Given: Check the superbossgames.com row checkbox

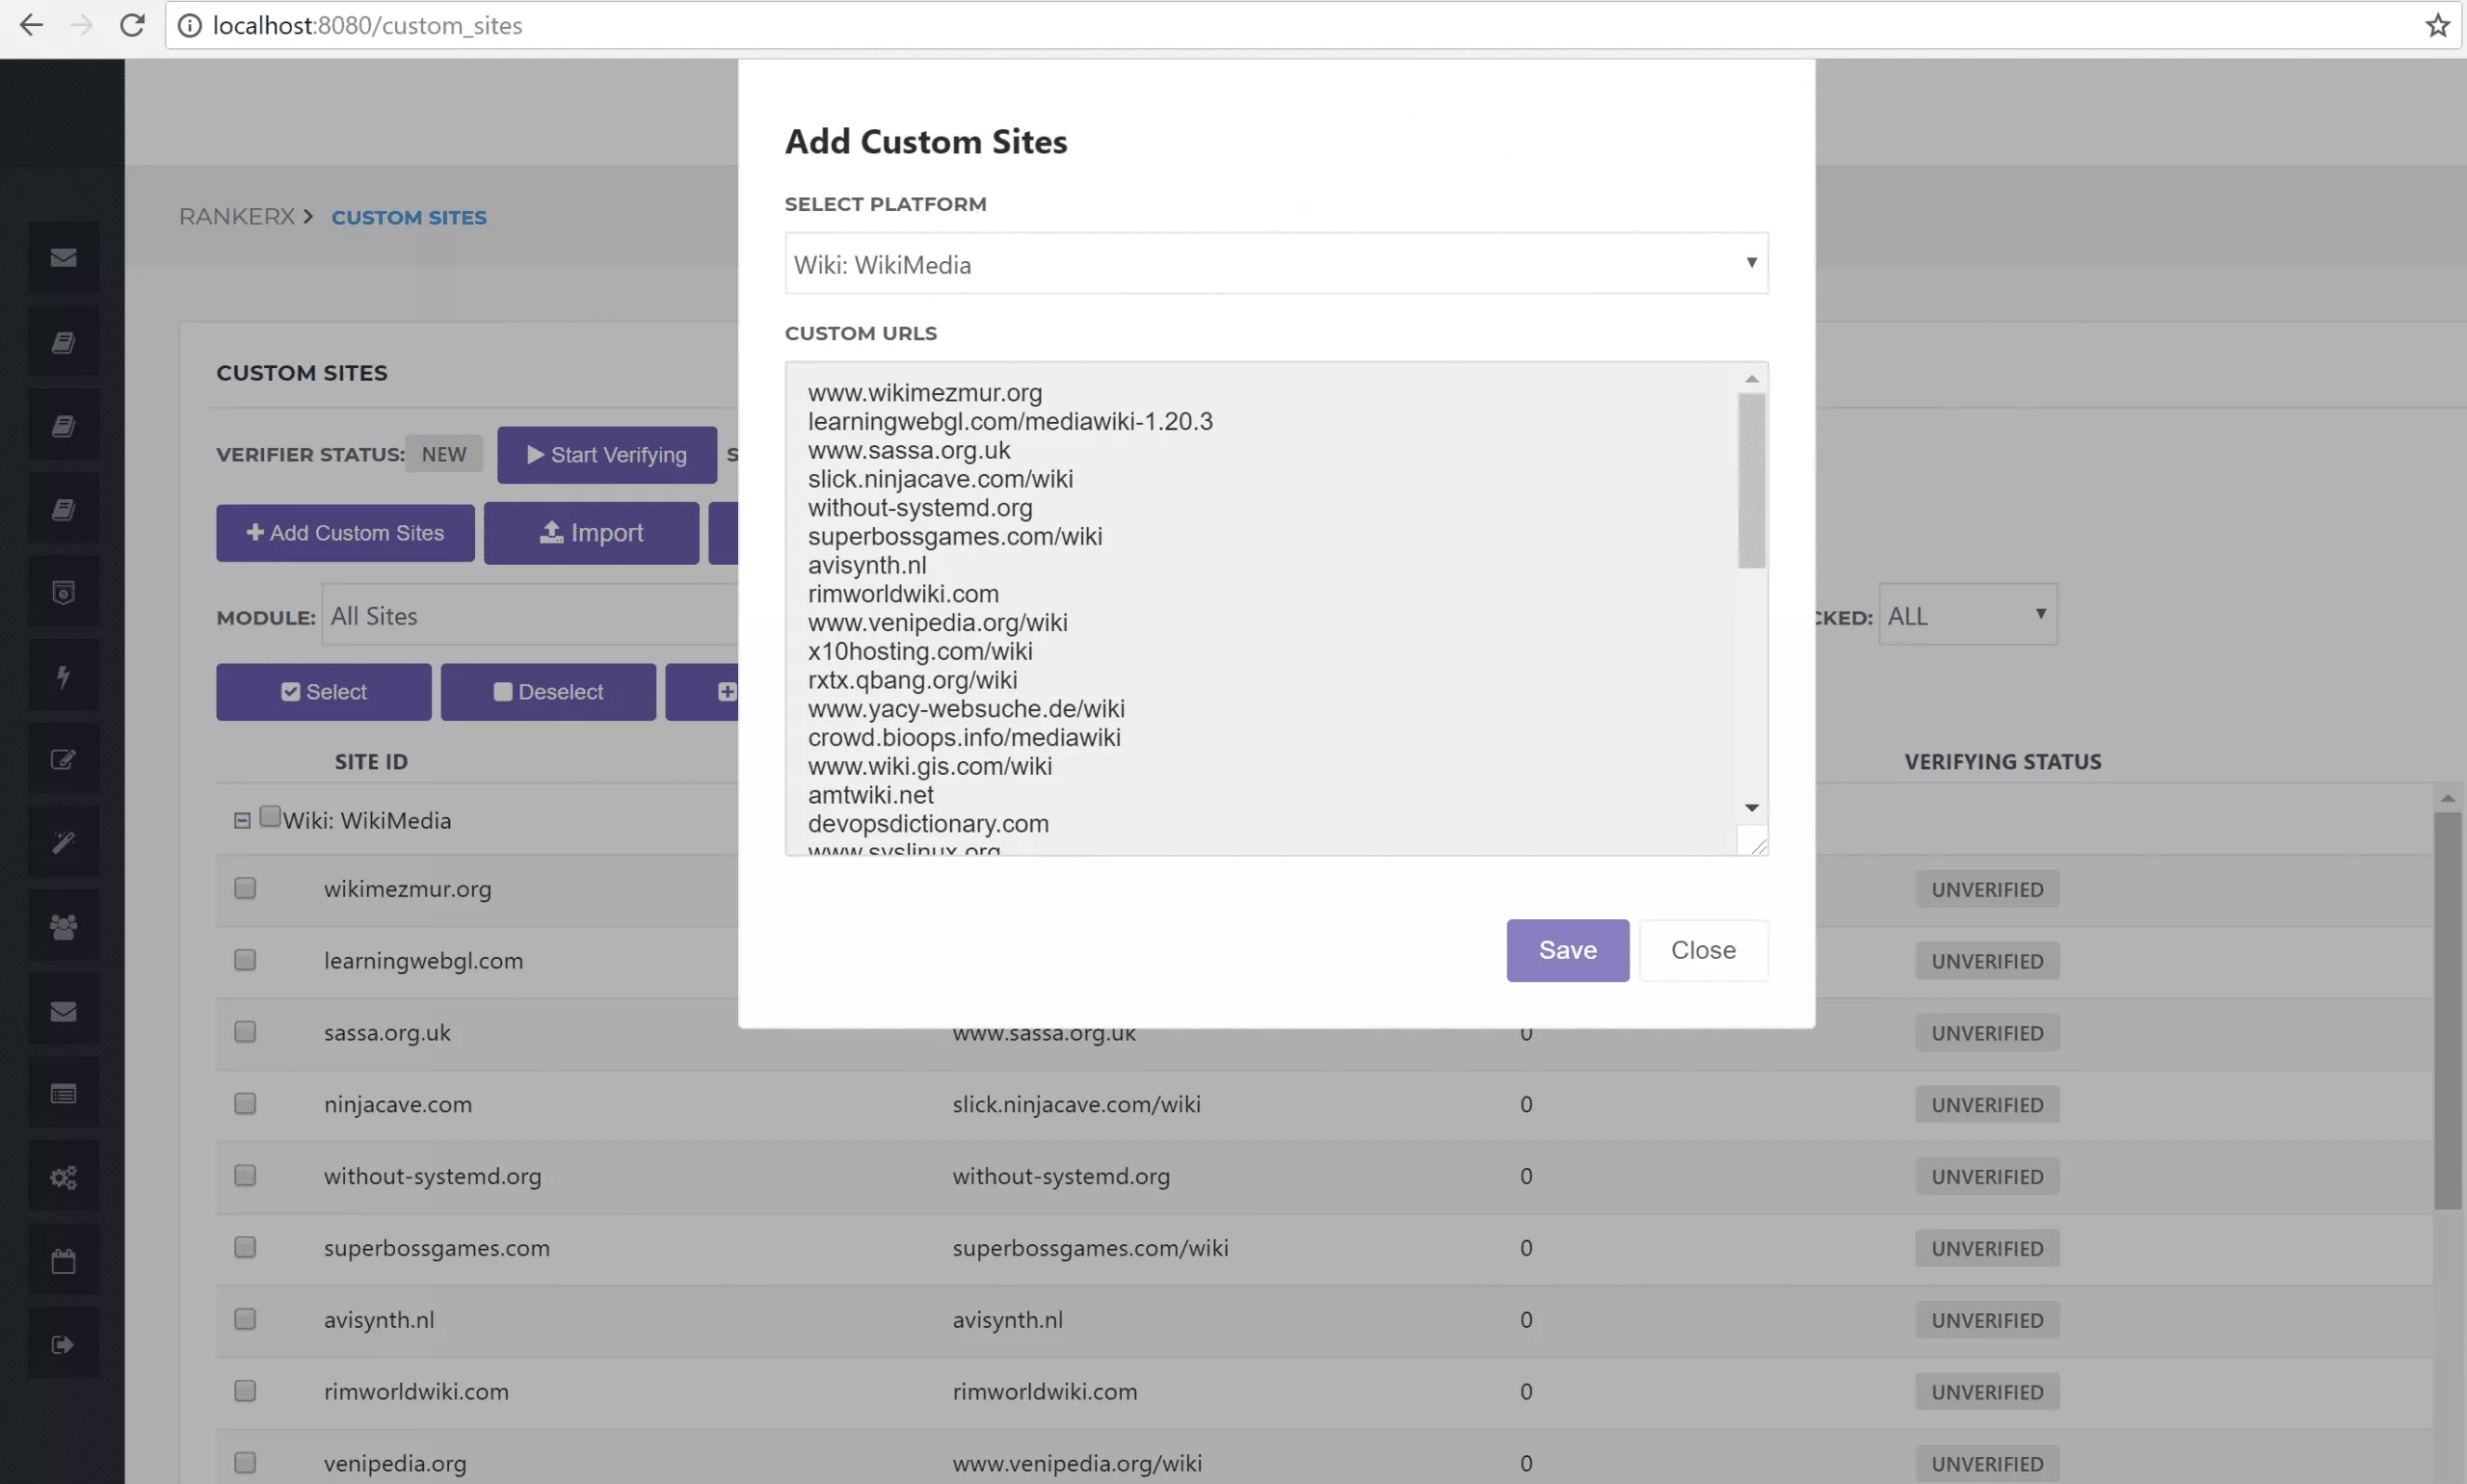Looking at the screenshot, I should 245,1247.
